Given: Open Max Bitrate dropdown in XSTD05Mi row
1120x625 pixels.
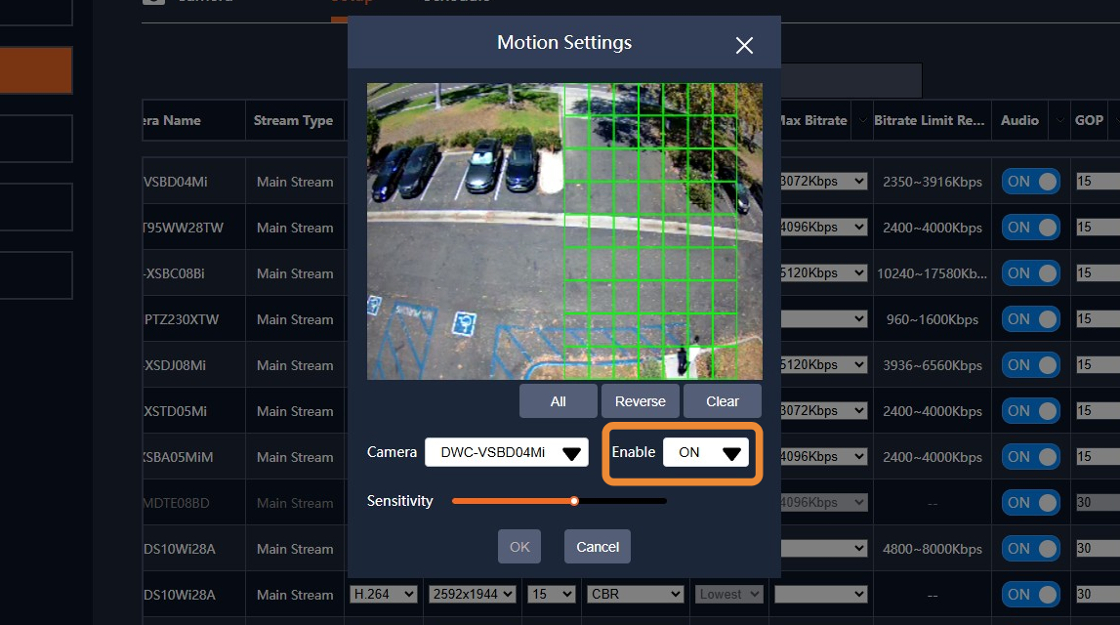Looking at the screenshot, I should click(x=824, y=411).
